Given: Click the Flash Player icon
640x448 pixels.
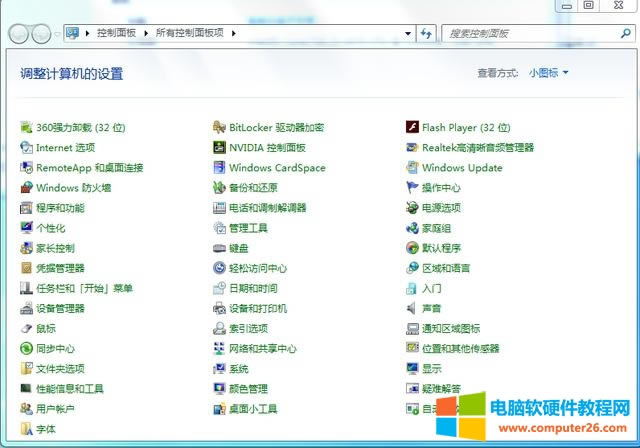Looking at the screenshot, I should [x=412, y=127].
